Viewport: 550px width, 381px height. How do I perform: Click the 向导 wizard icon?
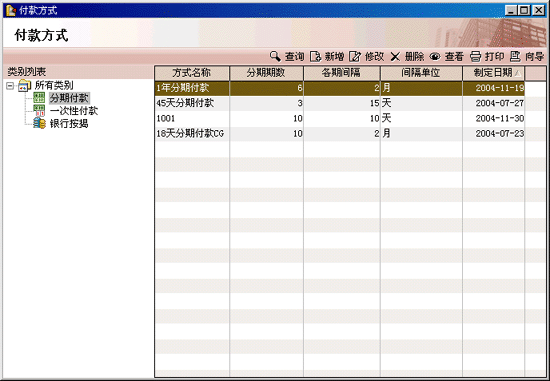pyautogui.click(x=515, y=56)
